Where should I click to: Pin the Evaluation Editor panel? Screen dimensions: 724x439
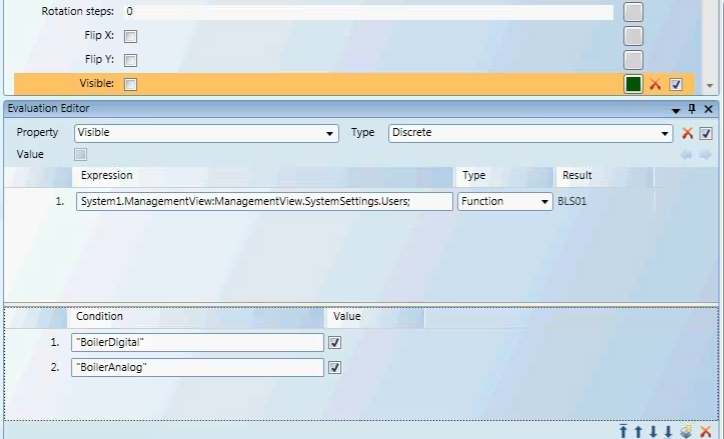tap(692, 109)
